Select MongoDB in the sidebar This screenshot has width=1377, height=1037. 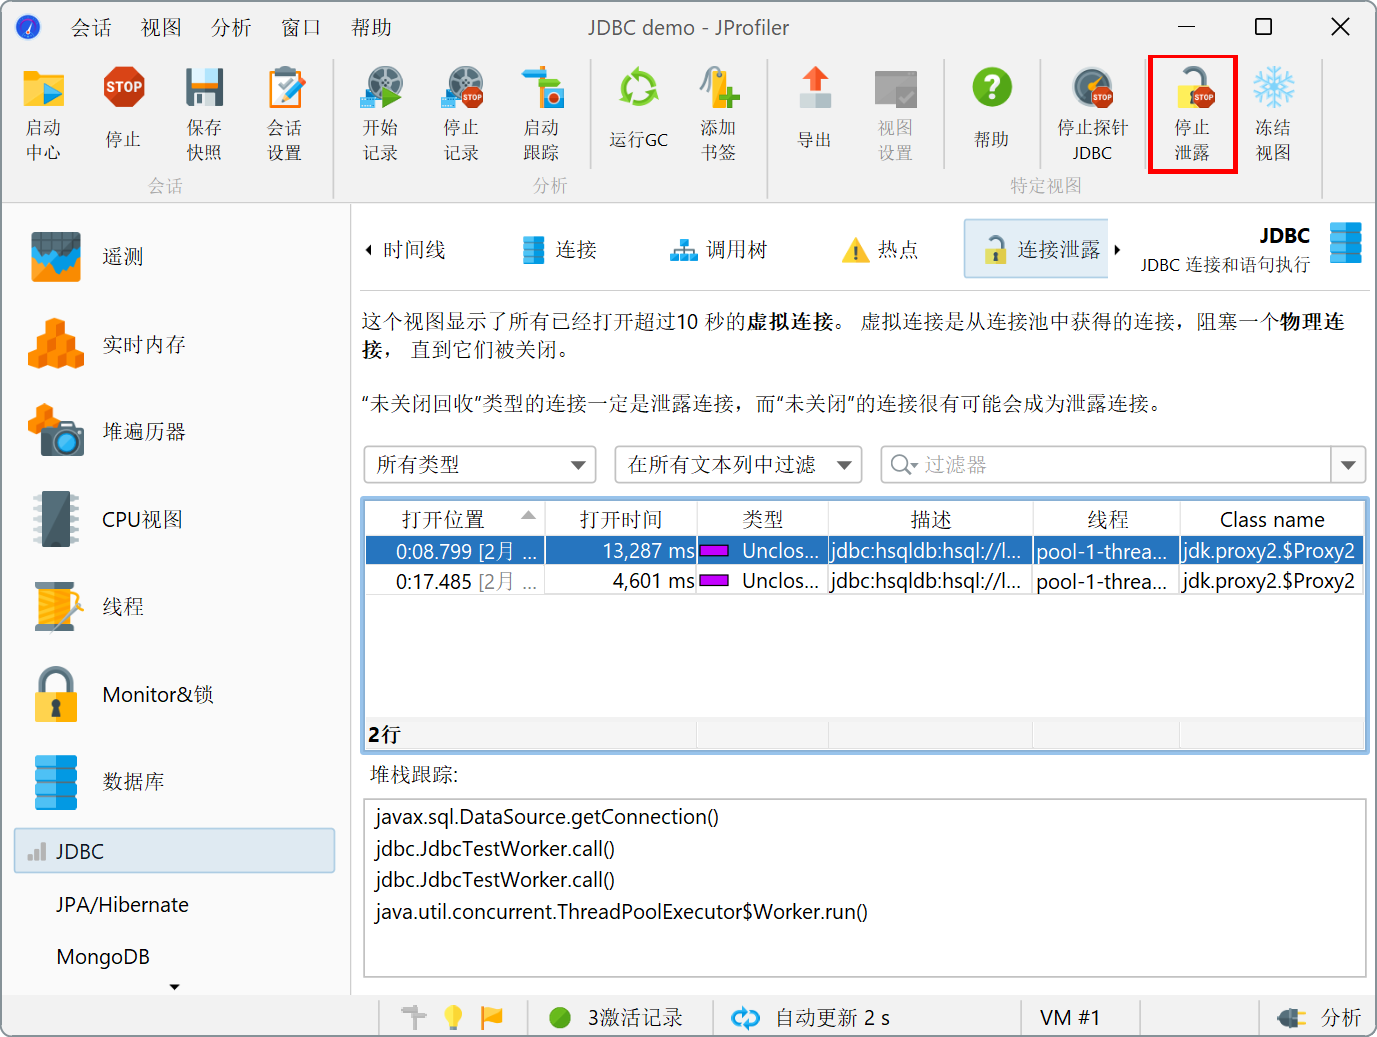[103, 957]
